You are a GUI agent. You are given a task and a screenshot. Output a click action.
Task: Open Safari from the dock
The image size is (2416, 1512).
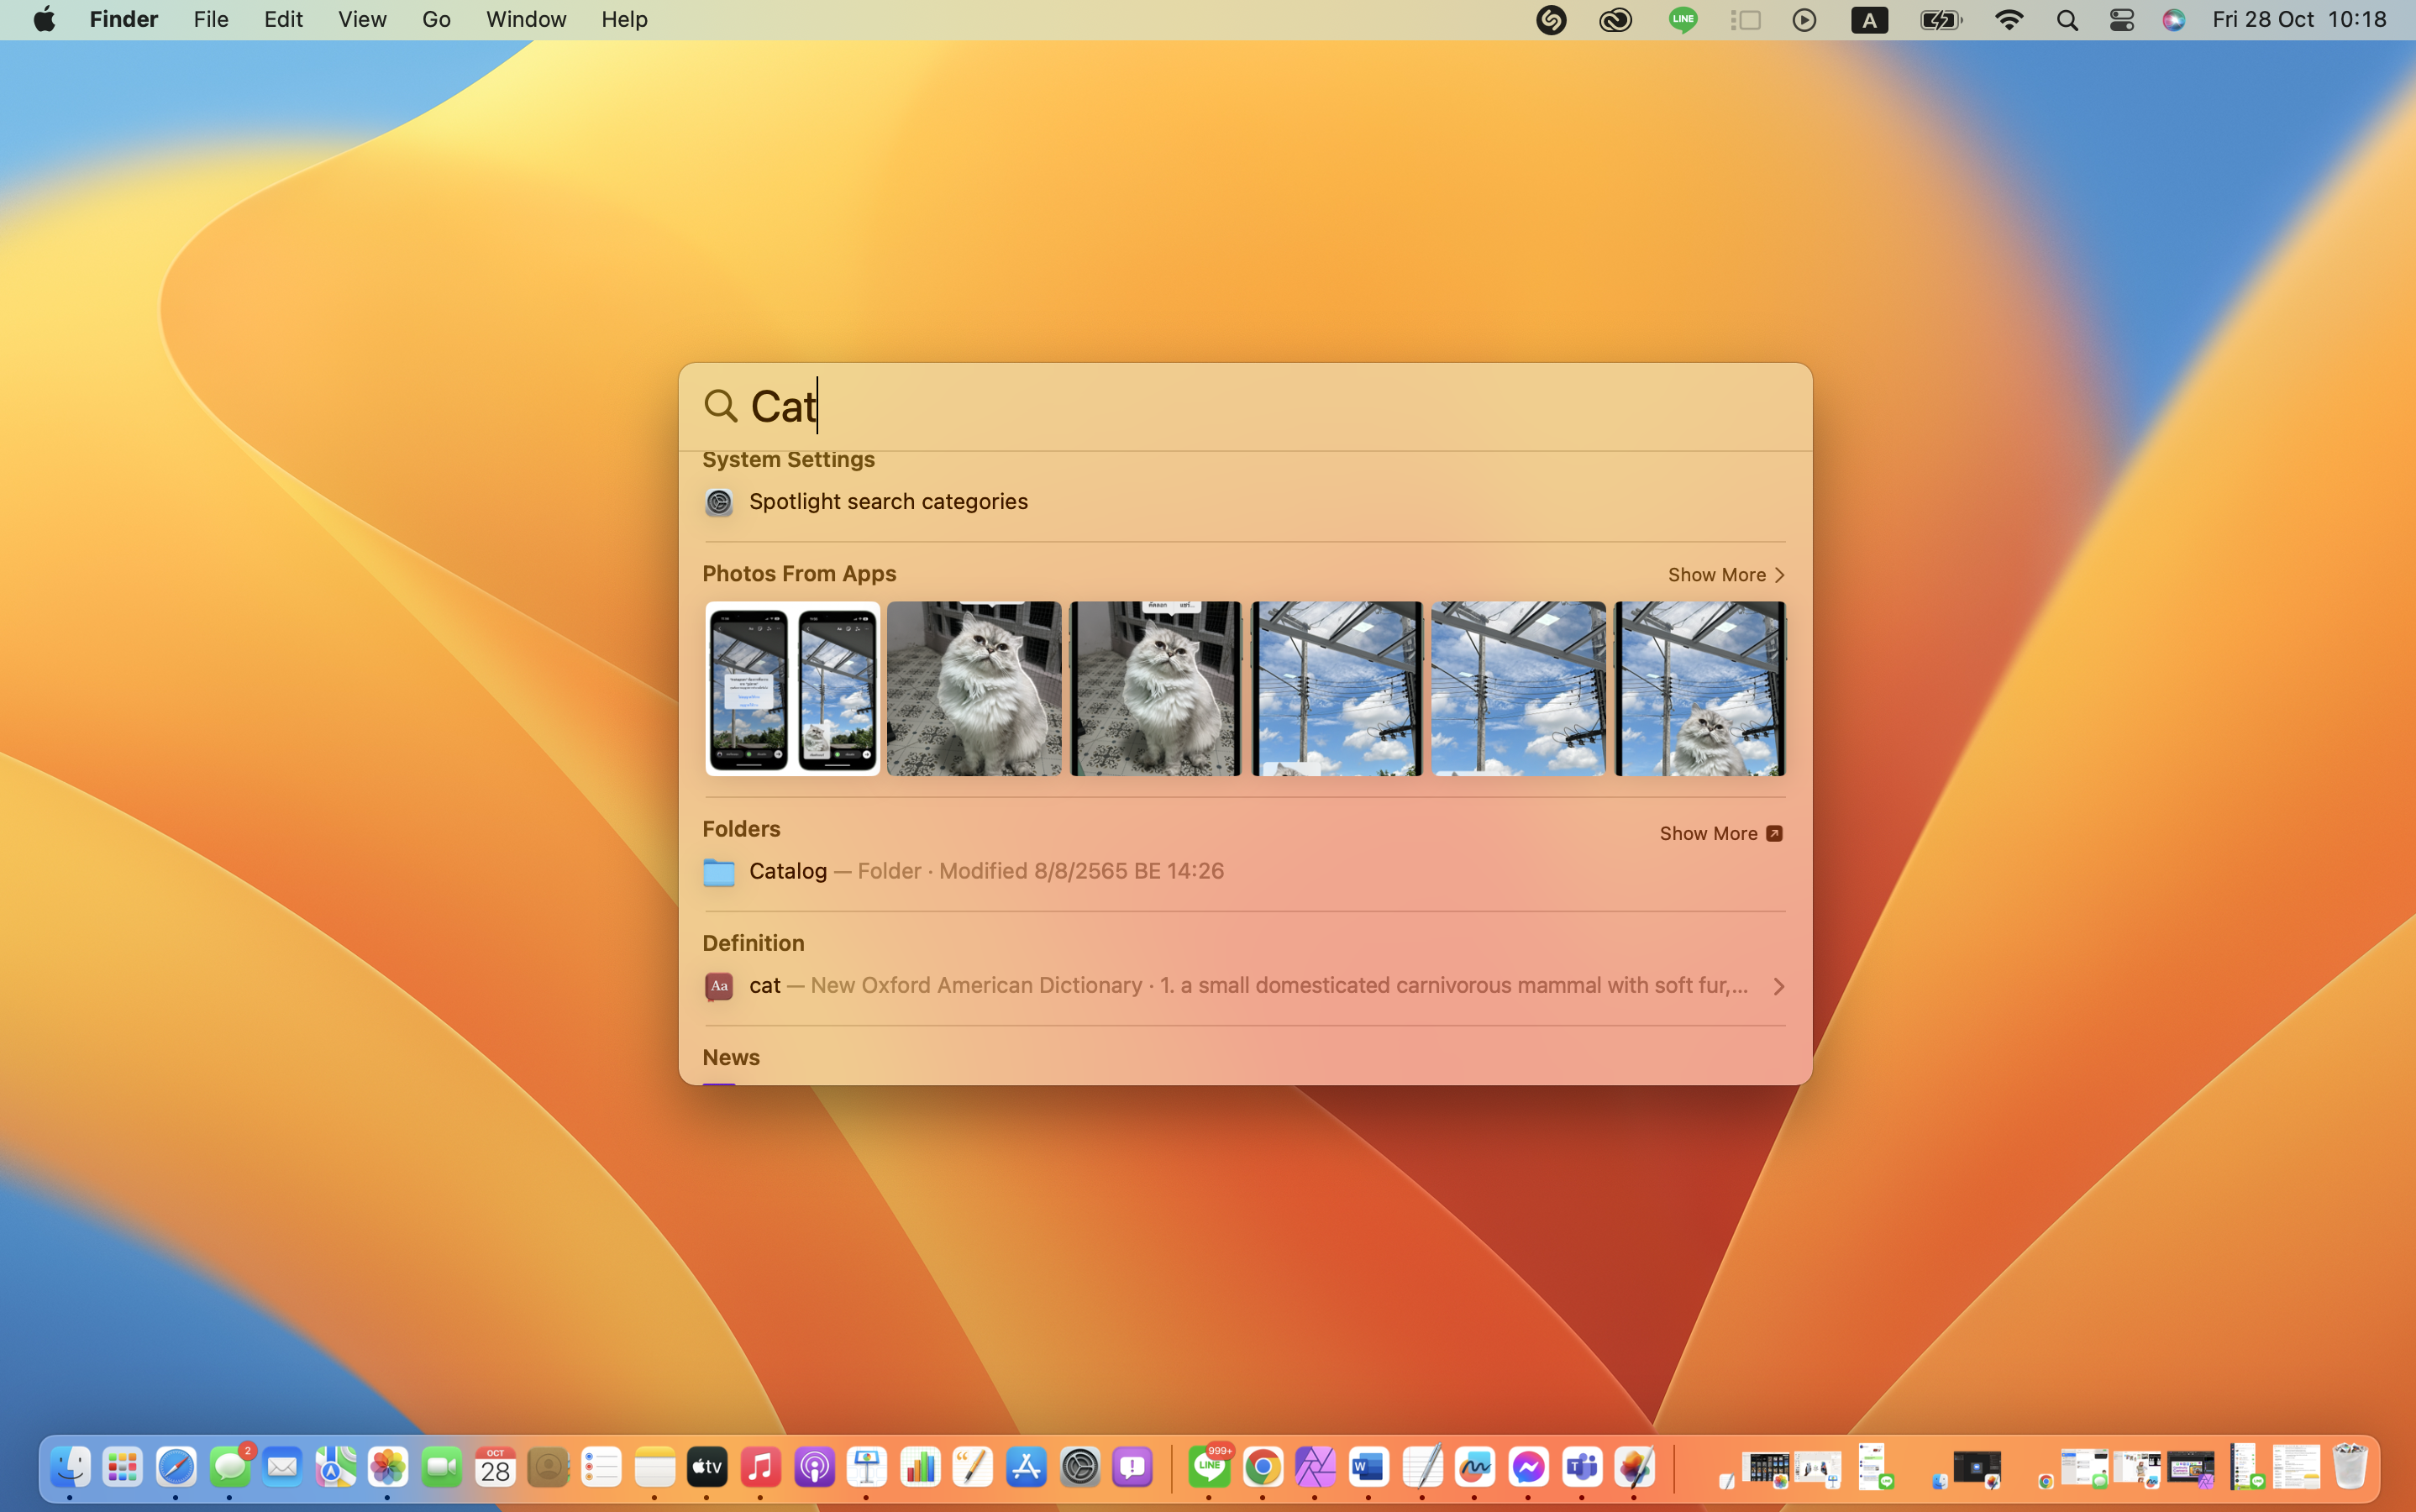click(176, 1467)
